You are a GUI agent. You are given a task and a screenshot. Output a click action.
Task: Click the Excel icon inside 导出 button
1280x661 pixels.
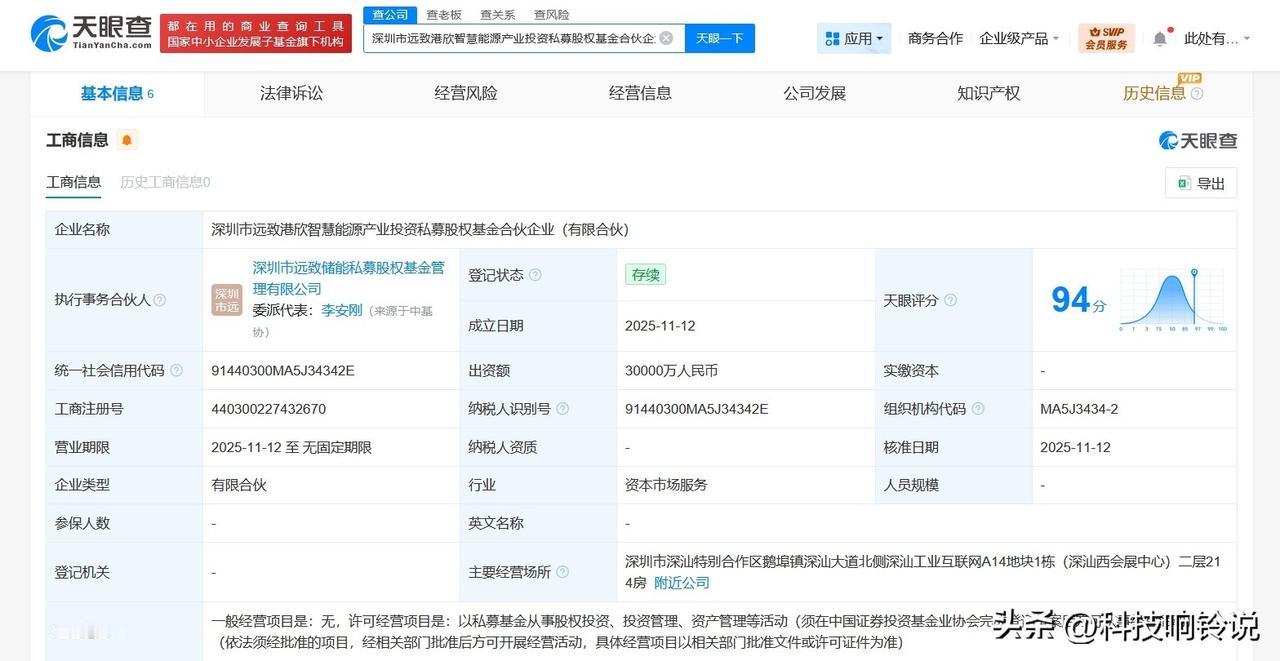(1184, 183)
